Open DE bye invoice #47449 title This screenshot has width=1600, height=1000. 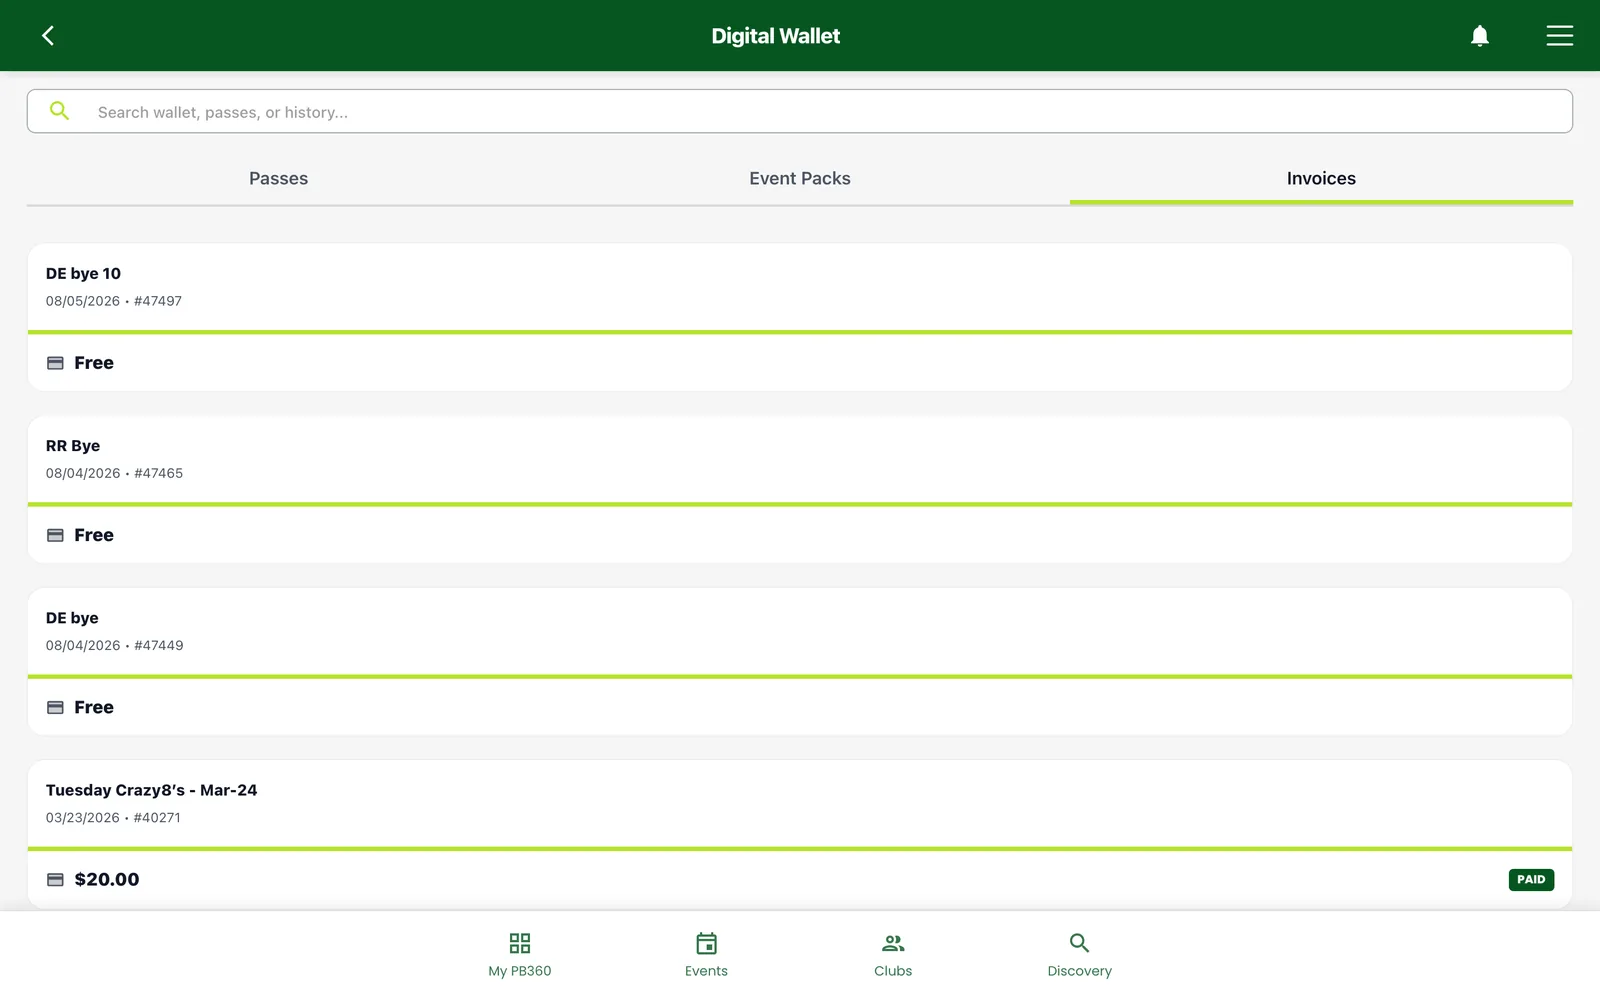click(x=72, y=618)
